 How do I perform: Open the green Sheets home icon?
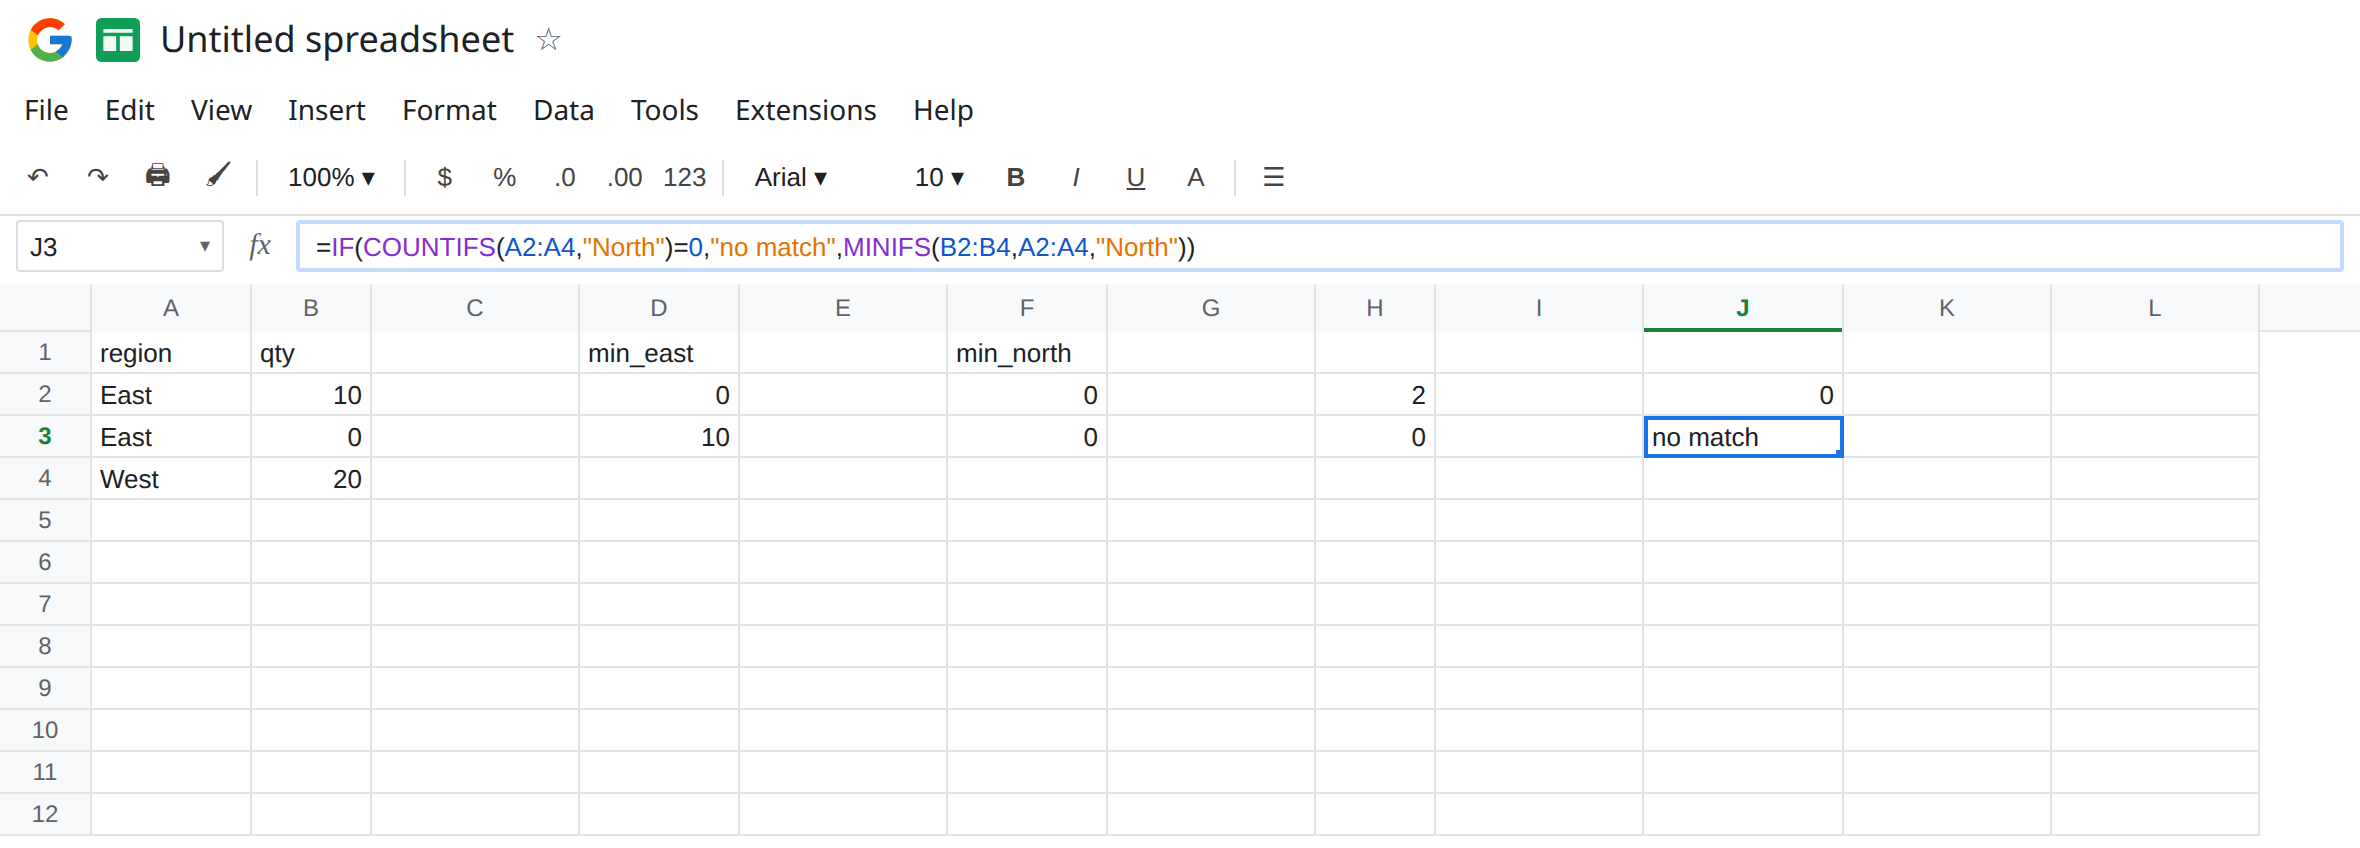tap(118, 40)
